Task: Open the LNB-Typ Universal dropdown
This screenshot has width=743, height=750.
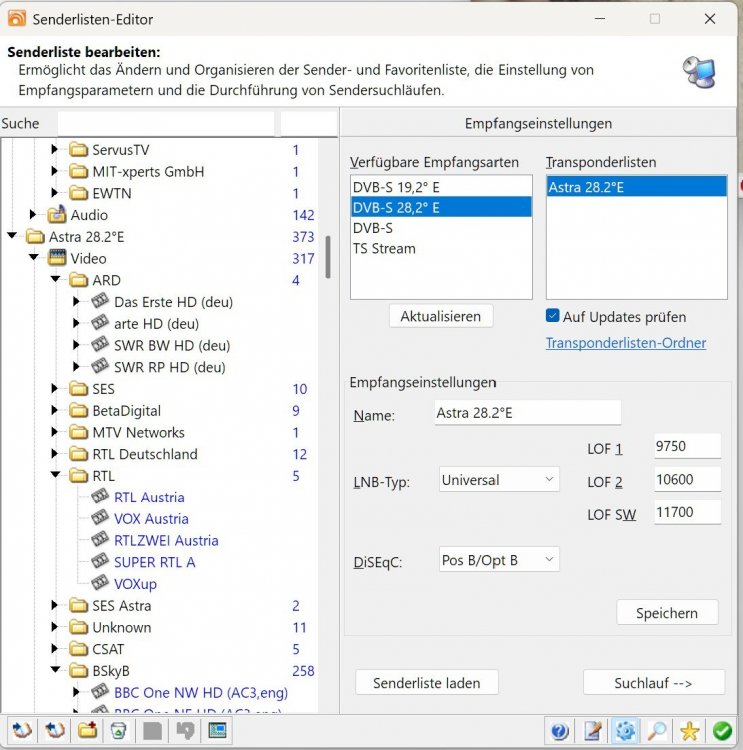Action: (x=499, y=479)
